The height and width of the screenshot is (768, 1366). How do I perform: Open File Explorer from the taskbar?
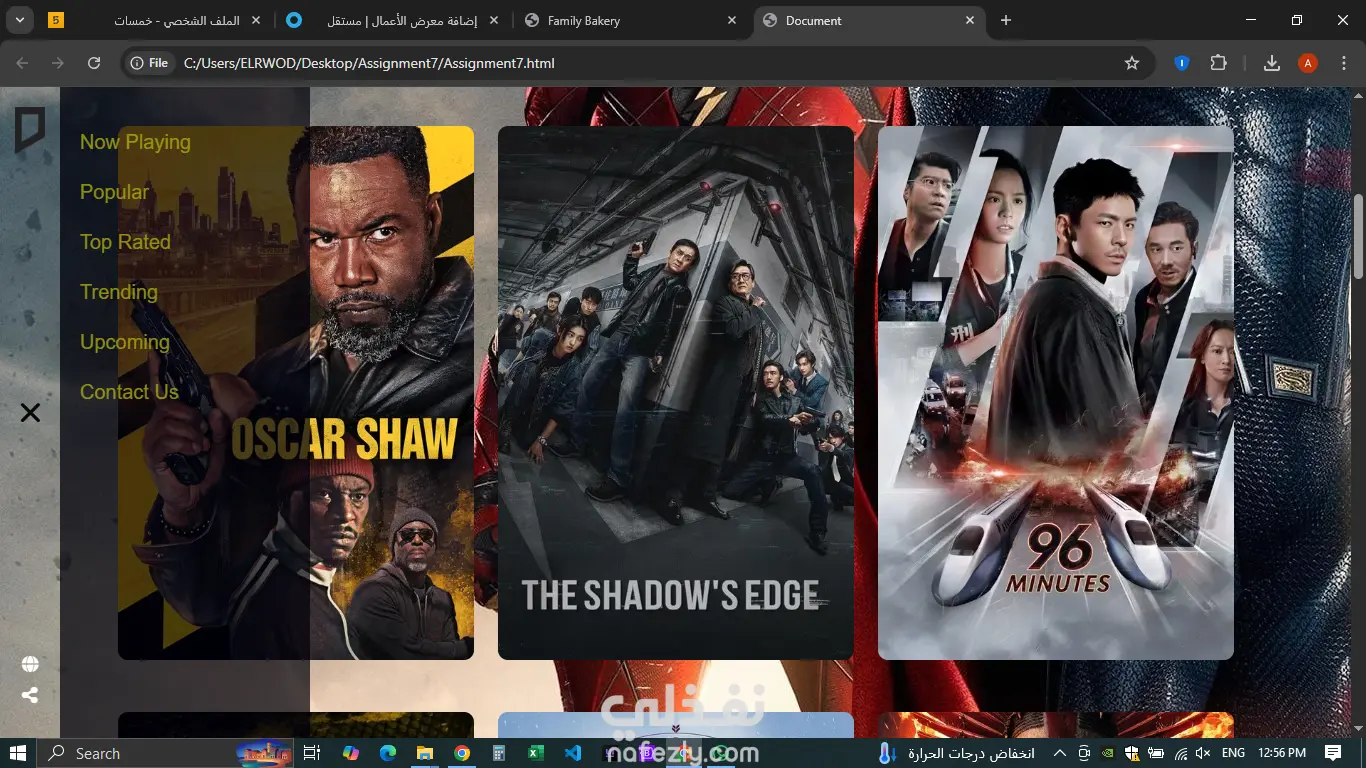pyautogui.click(x=425, y=753)
